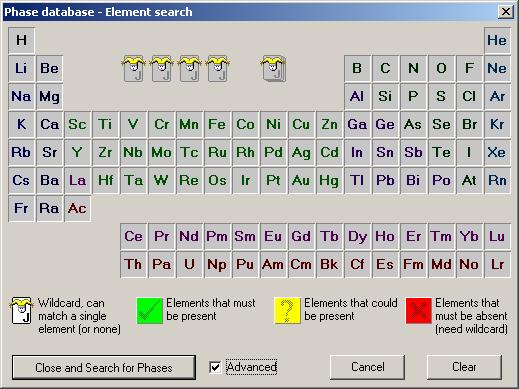Select the yttrium Y element

click(78, 152)
